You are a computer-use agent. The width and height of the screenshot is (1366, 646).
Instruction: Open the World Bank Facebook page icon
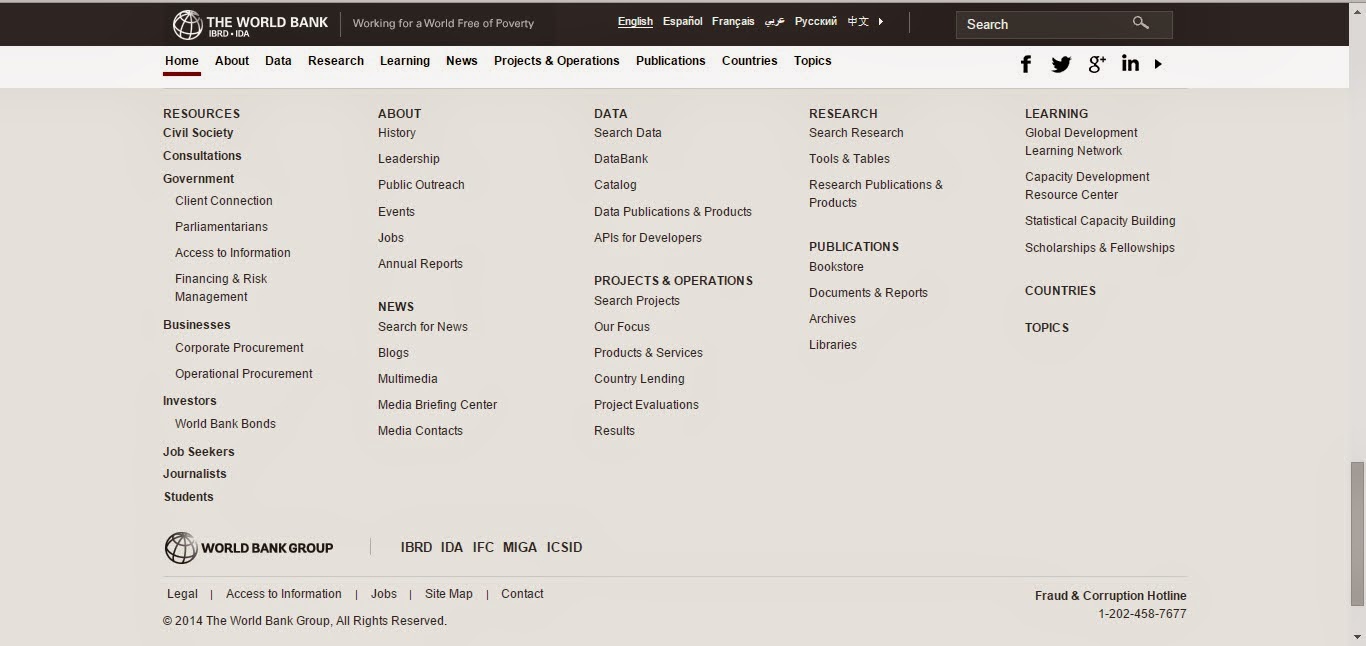1026,64
